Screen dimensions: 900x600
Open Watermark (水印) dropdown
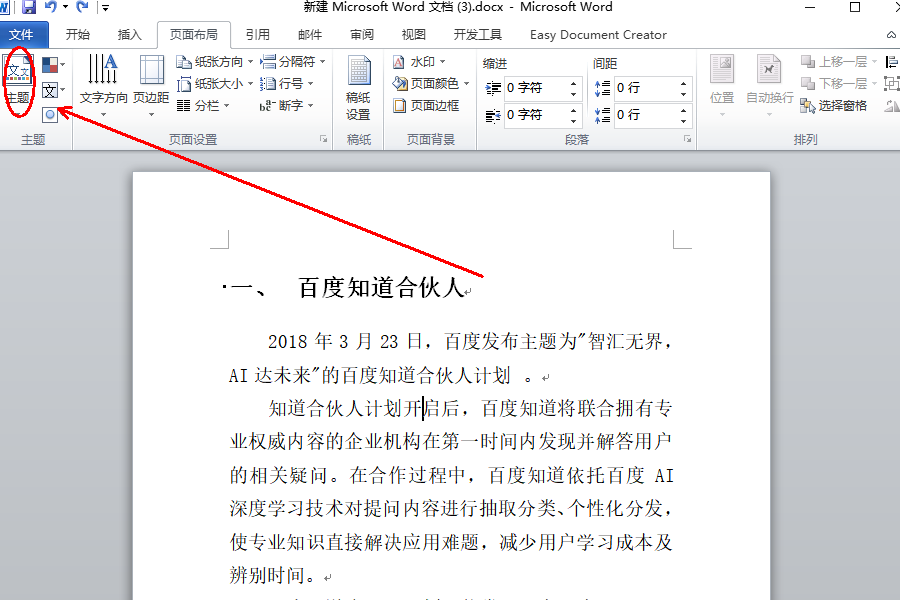coord(419,61)
